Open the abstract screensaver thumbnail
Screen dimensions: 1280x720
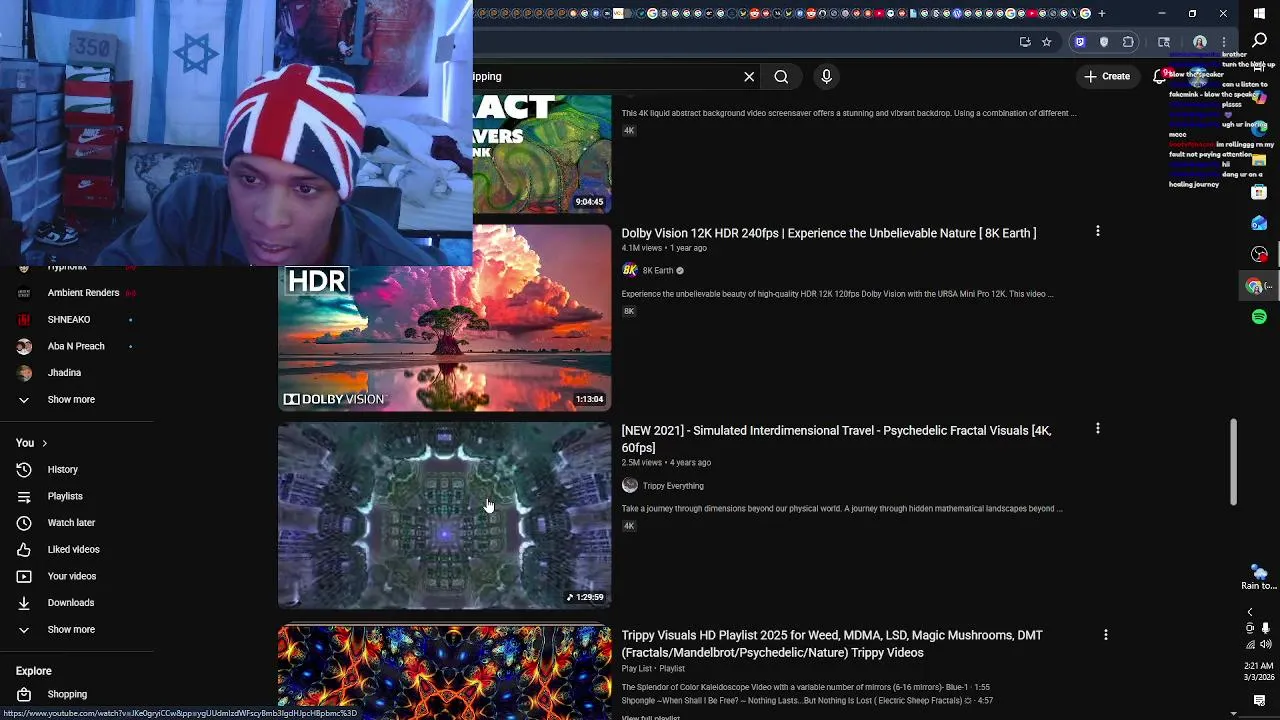[x=541, y=154]
